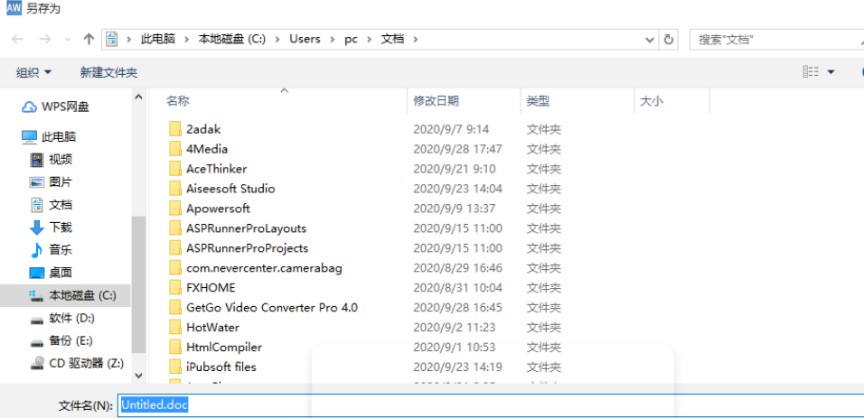Select the HtmlCompiler folder icon
Viewport: 864px width, 418px height.
[x=175, y=347]
